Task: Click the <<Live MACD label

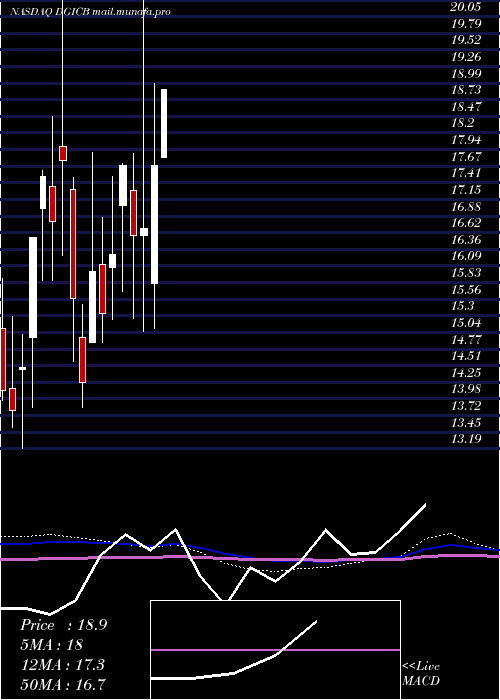Action: click(x=421, y=674)
